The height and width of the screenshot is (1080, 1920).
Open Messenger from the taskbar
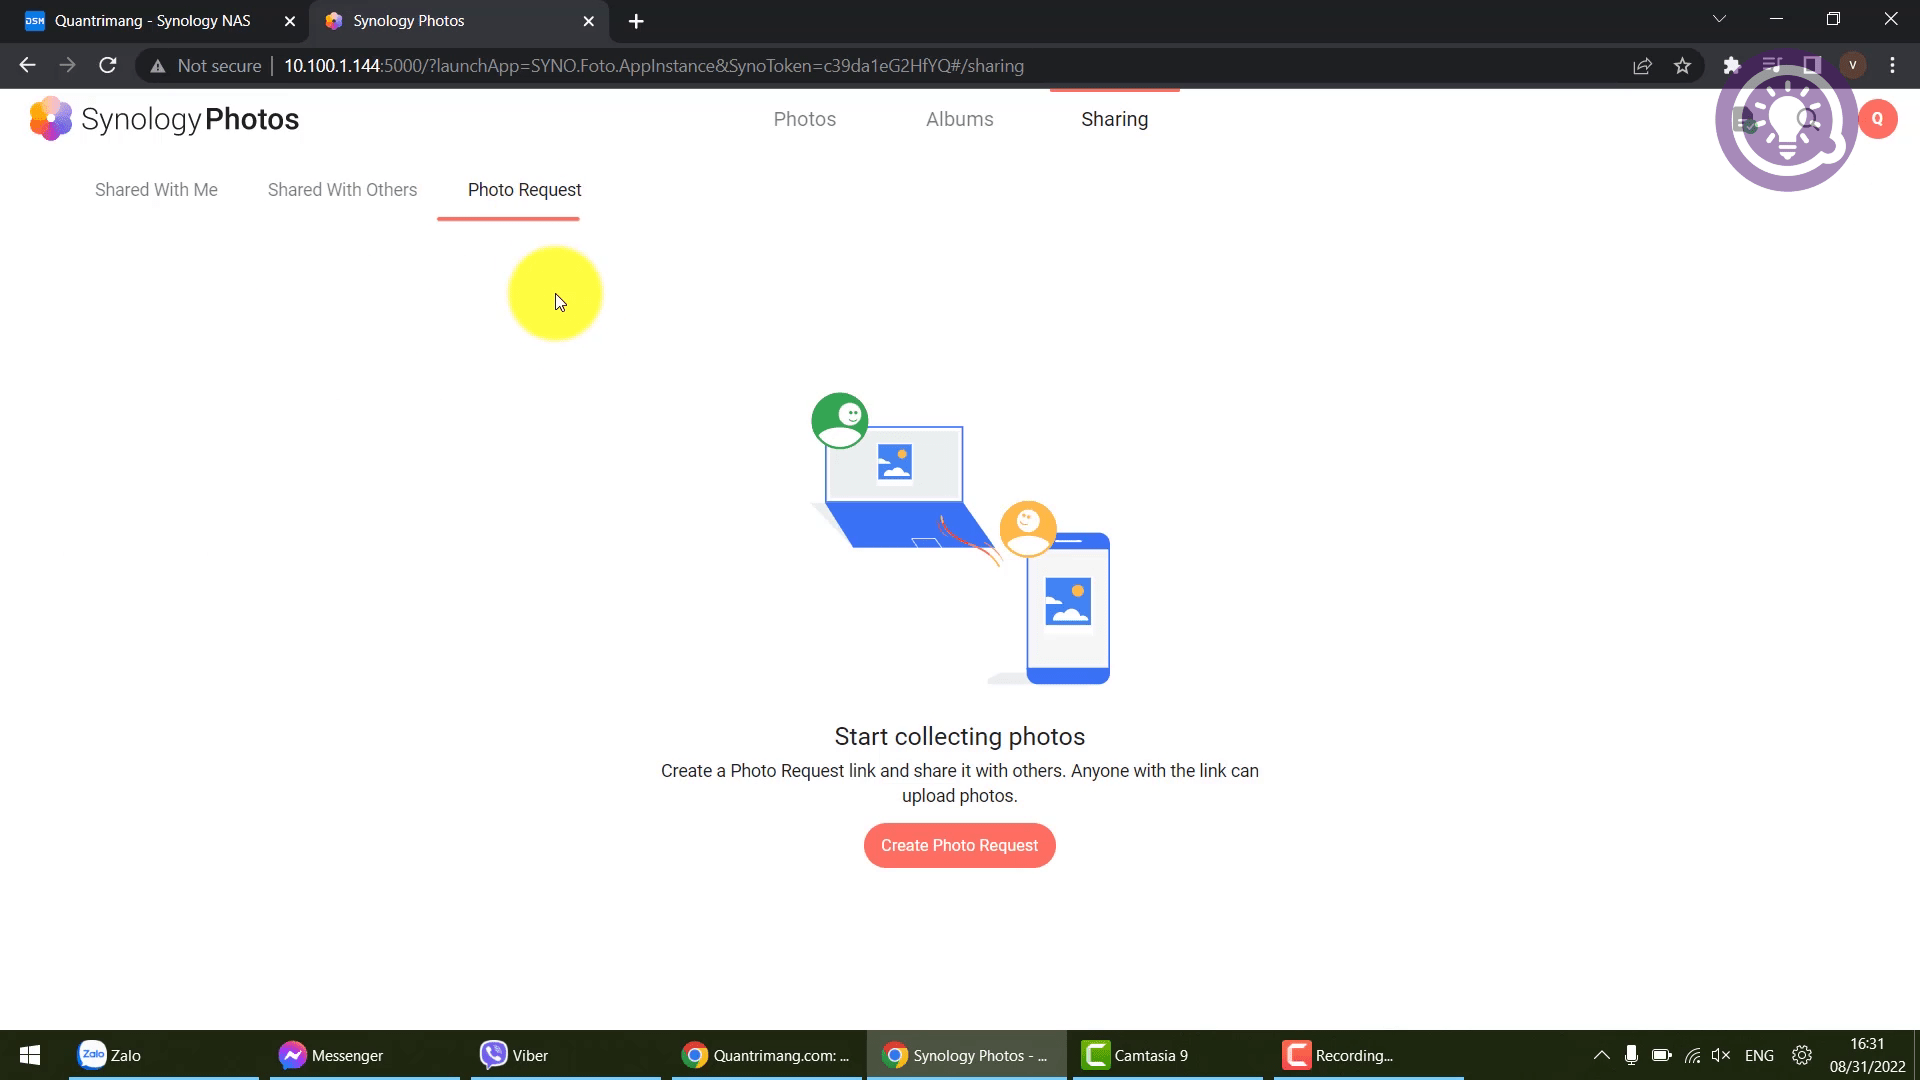point(364,1055)
